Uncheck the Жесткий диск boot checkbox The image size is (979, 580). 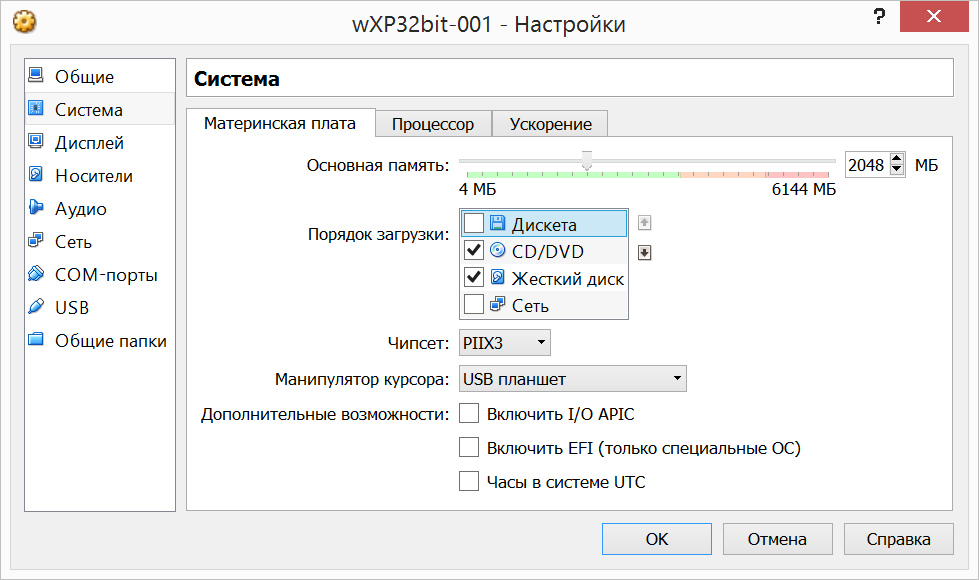[474, 277]
